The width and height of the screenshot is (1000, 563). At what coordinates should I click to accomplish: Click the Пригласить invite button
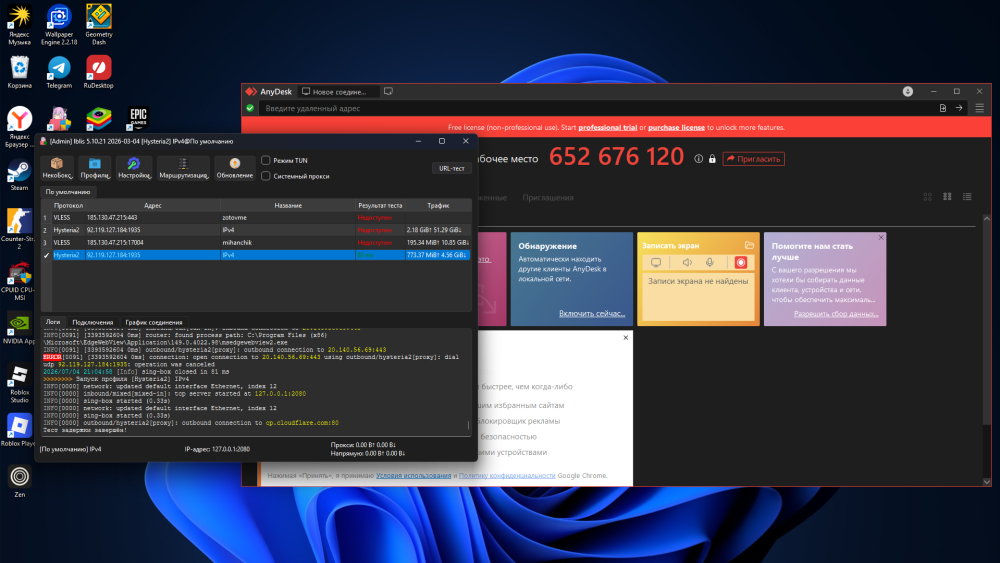[753, 159]
